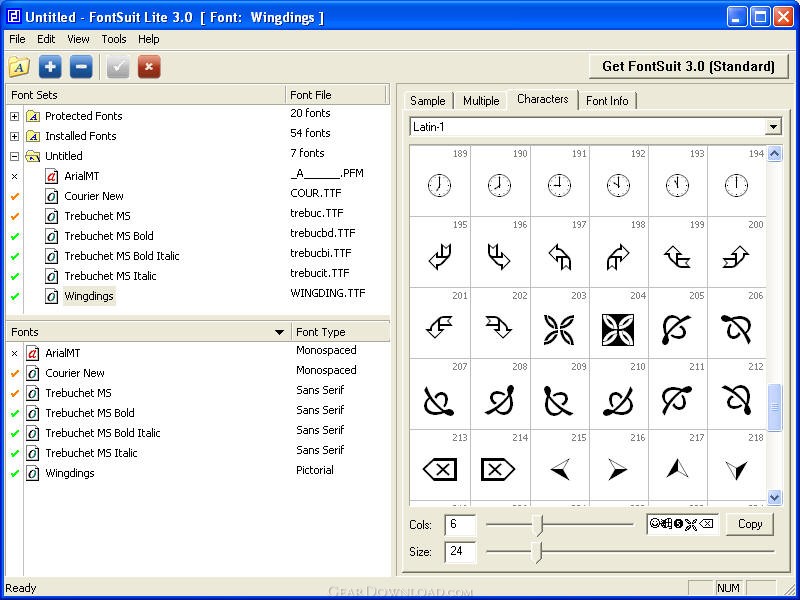This screenshot has height=600, width=800.
Task: Toggle the green check beside Wingdings font set
Action: [x=15, y=296]
